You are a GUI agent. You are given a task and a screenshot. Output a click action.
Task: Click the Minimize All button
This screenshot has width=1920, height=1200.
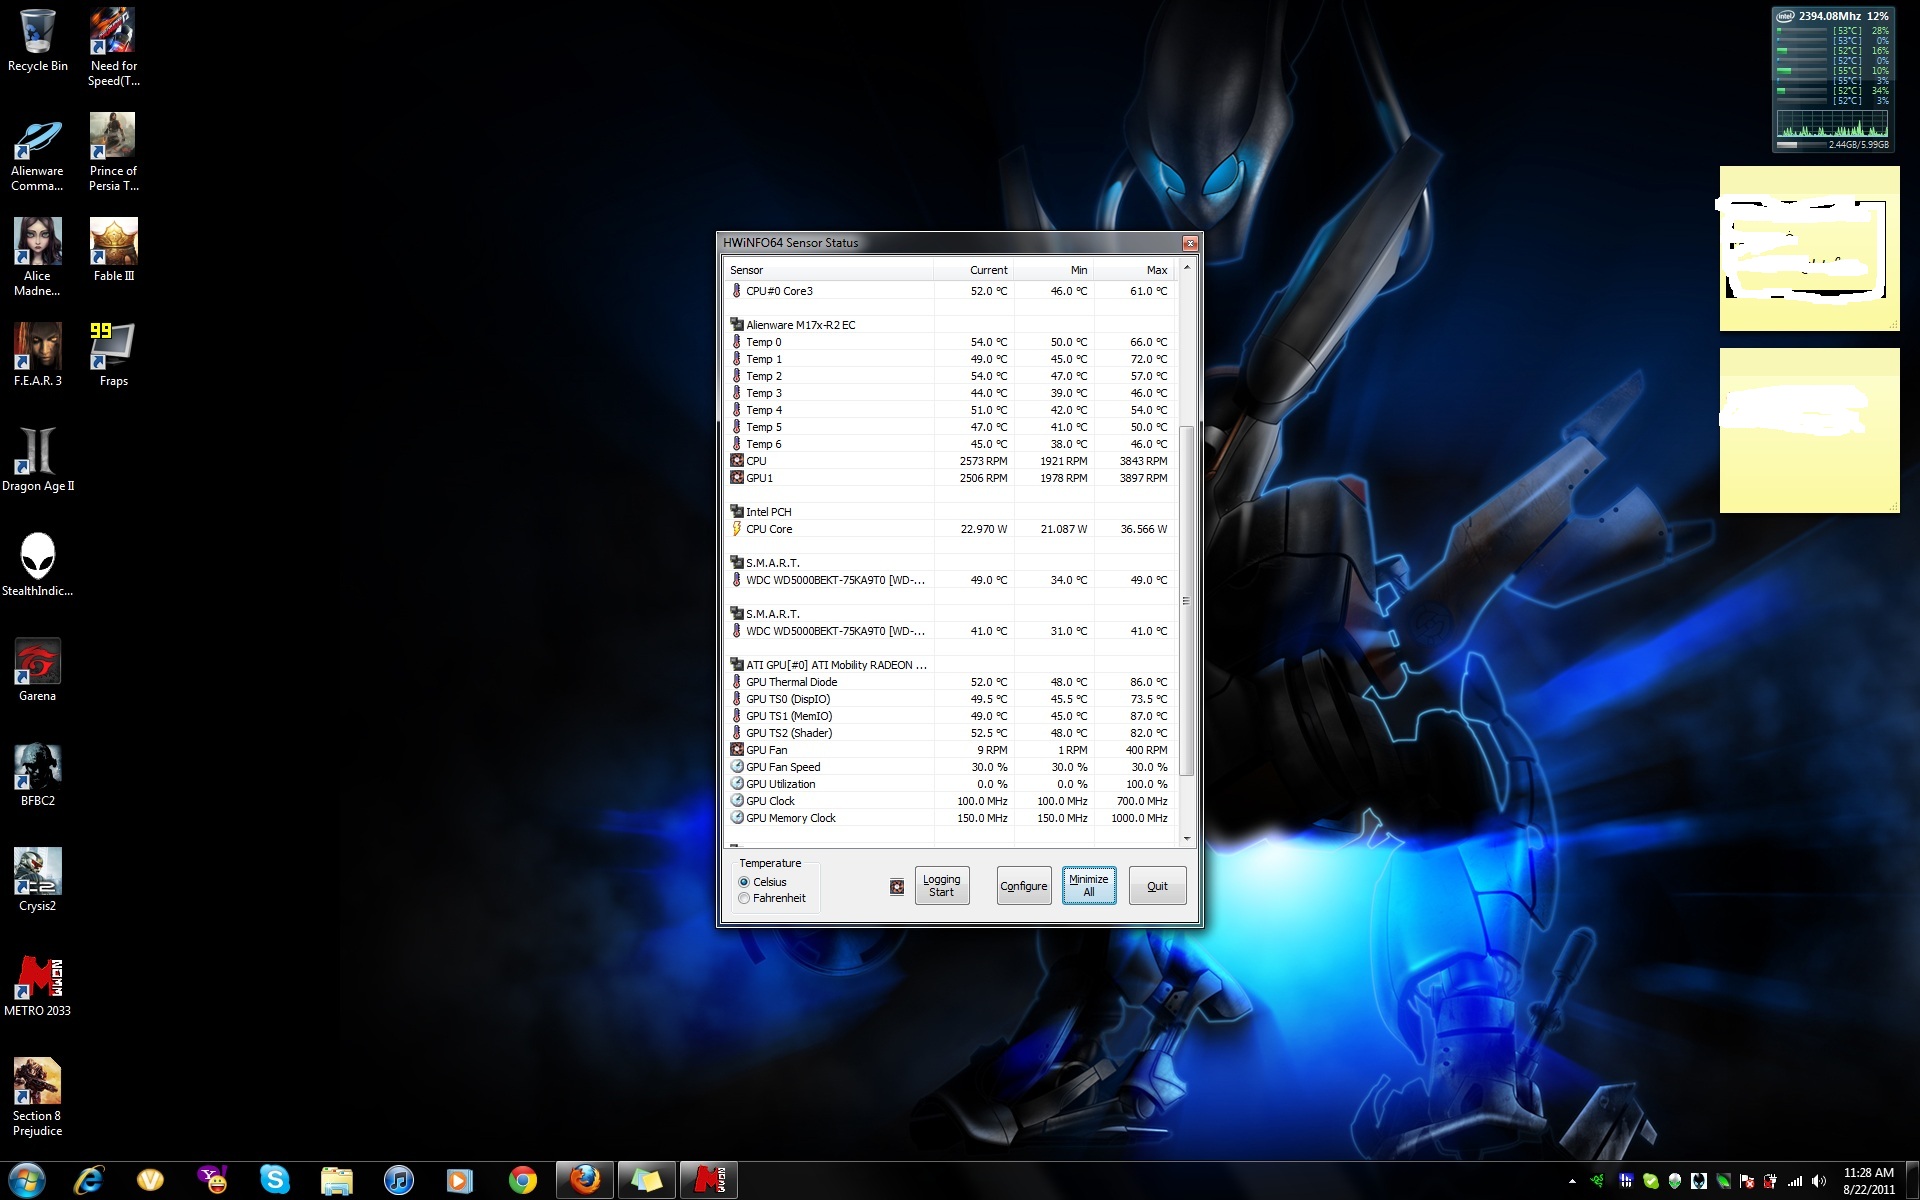click(1088, 886)
